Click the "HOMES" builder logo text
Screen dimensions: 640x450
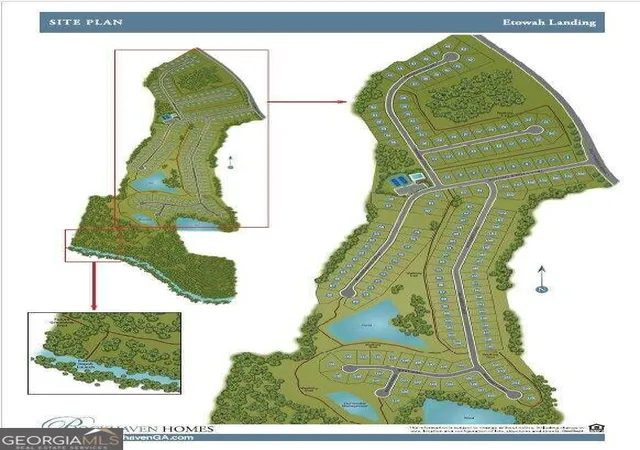tap(188, 428)
